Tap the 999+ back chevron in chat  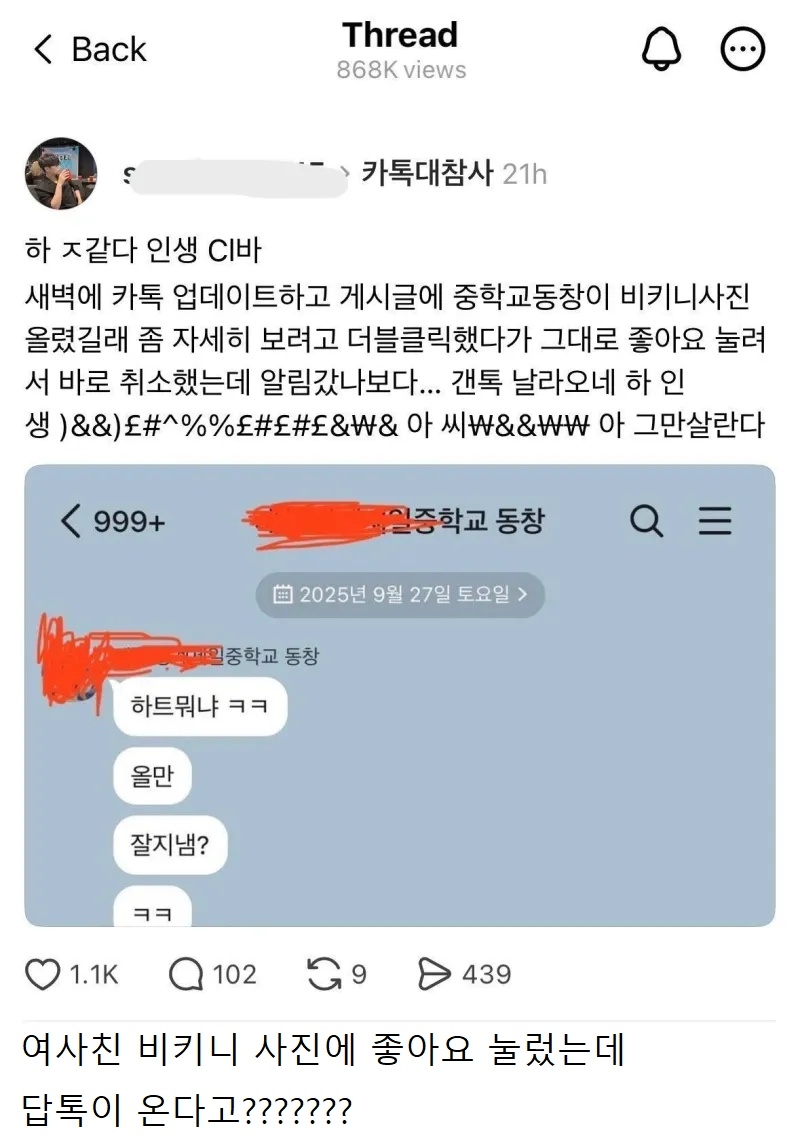pos(71,521)
